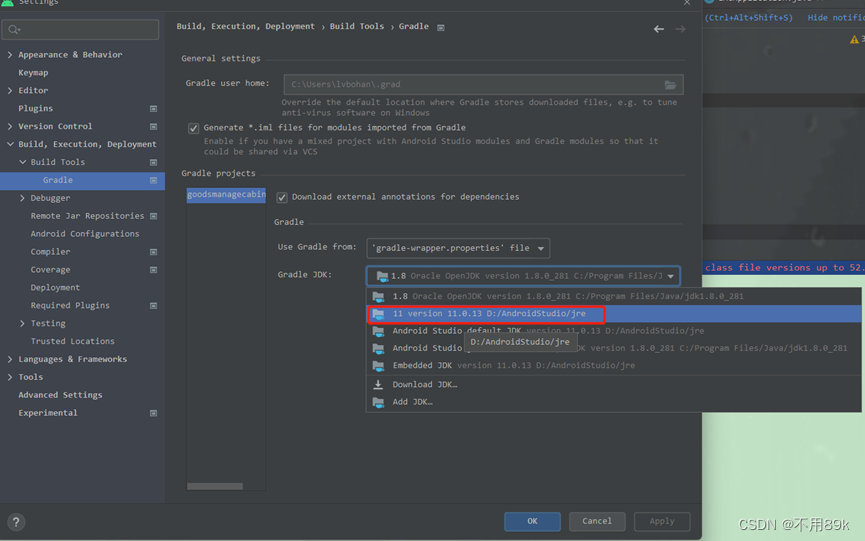The image size is (865, 541).
Task: Select 11 version 11.0.13 D:/AndroidStudio/jre
Action: (x=613, y=314)
